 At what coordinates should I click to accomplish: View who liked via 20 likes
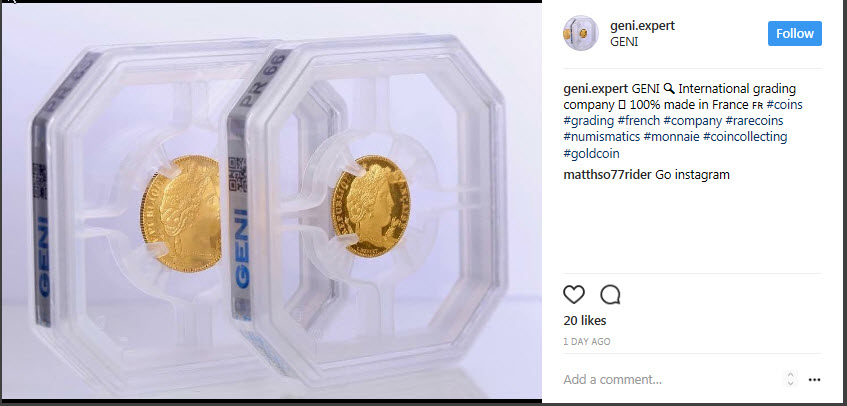click(x=585, y=321)
